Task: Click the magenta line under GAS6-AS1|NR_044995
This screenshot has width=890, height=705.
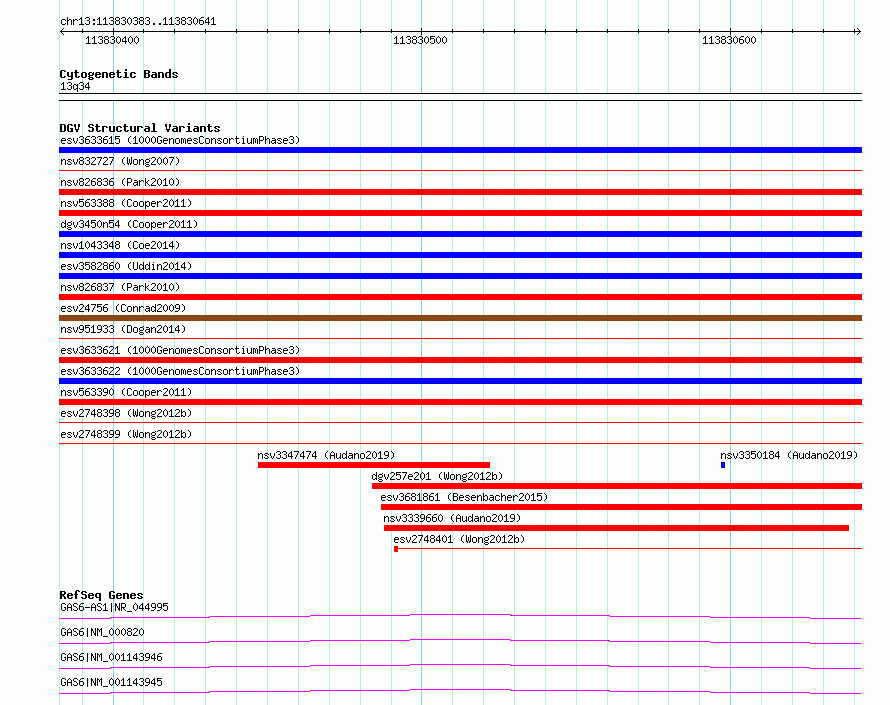Action: [460, 616]
